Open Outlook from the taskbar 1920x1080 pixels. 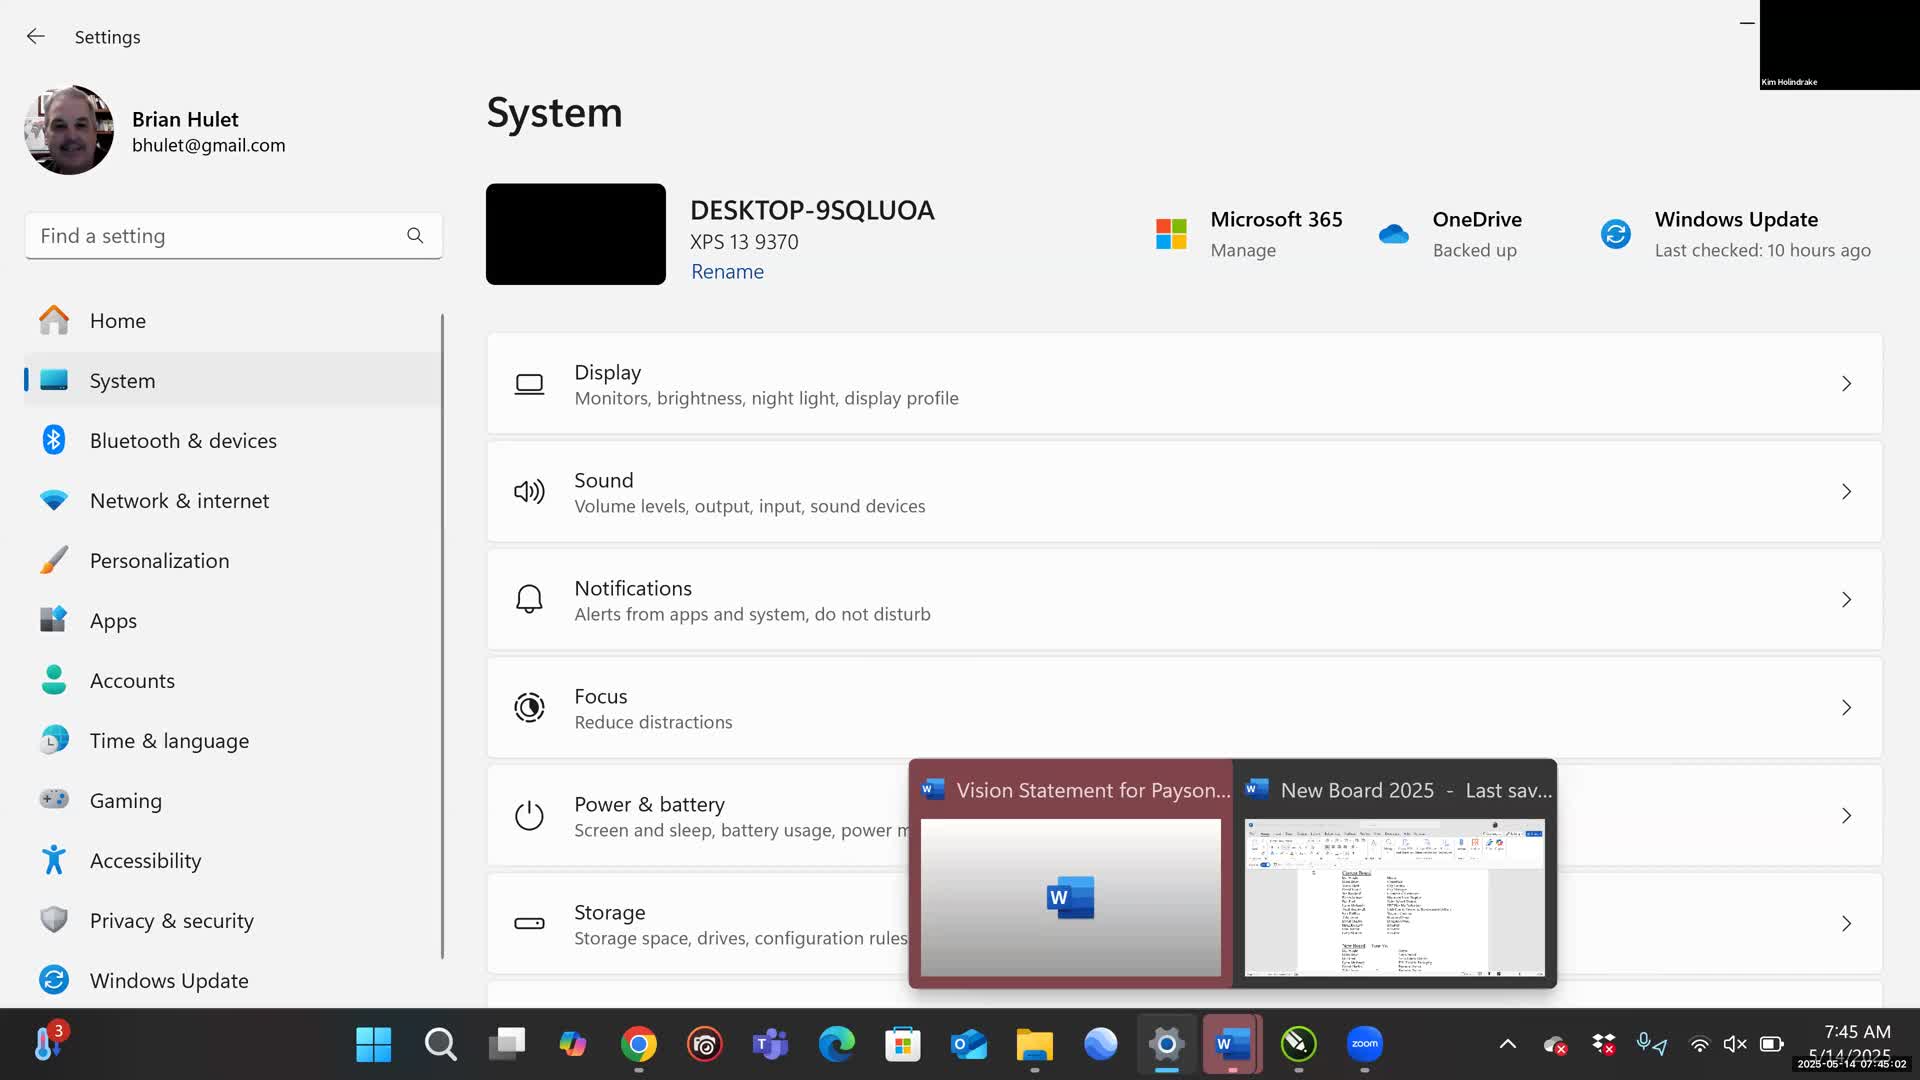click(x=968, y=1044)
